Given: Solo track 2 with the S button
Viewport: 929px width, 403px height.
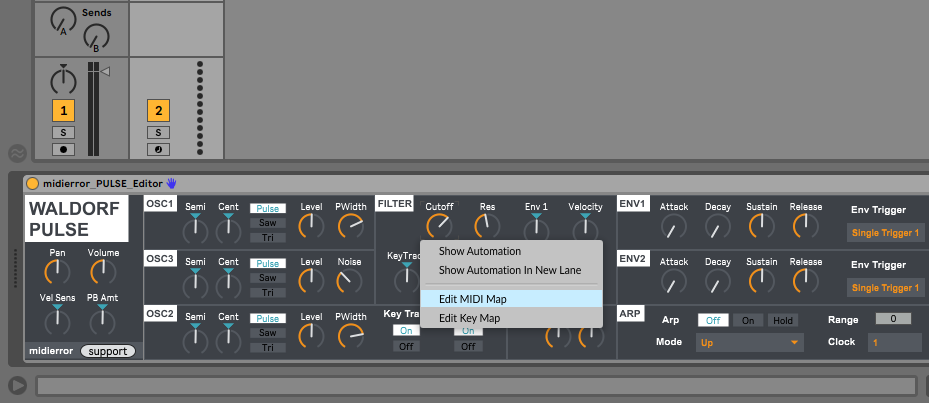Looking at the screenshot, I should coord(158,132).
